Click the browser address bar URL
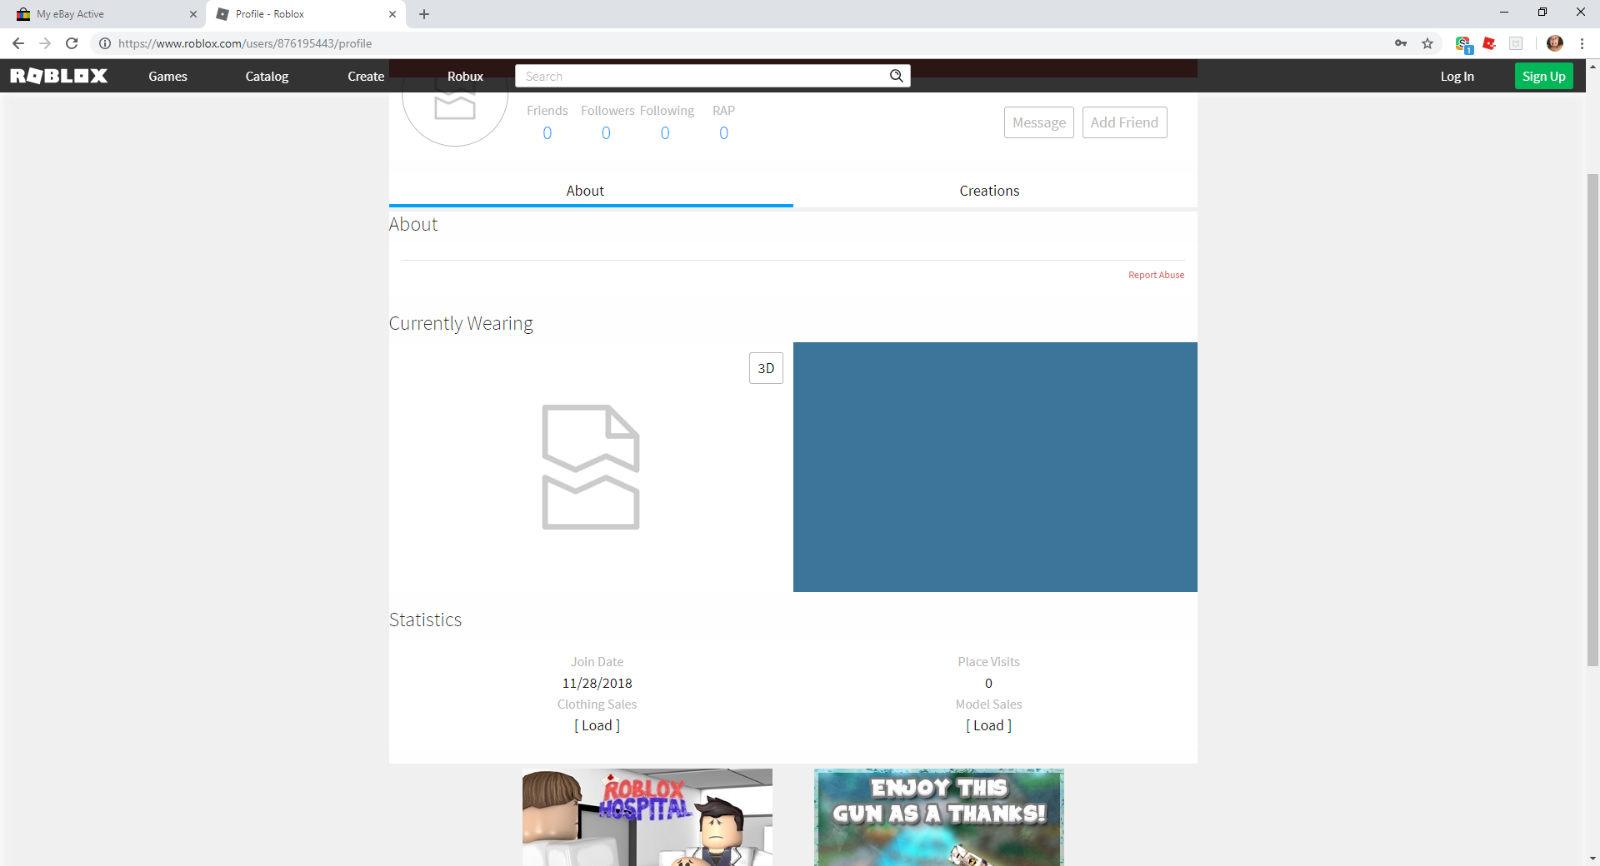The image size is (1600, 866). pos(245,43)
